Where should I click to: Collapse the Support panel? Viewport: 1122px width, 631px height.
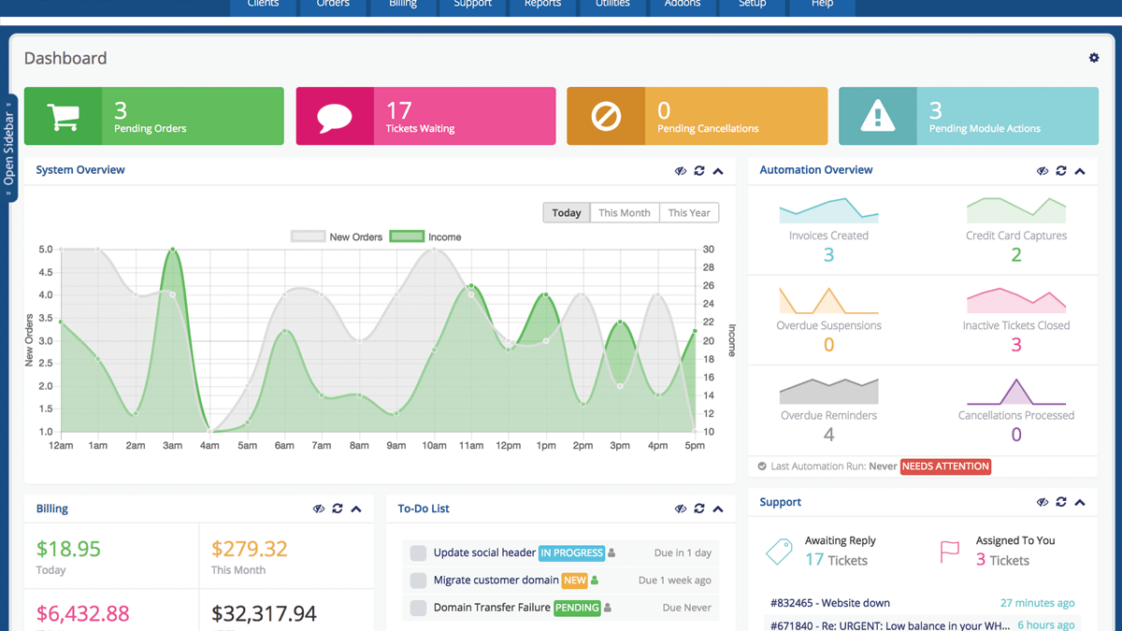(1078, 502)
